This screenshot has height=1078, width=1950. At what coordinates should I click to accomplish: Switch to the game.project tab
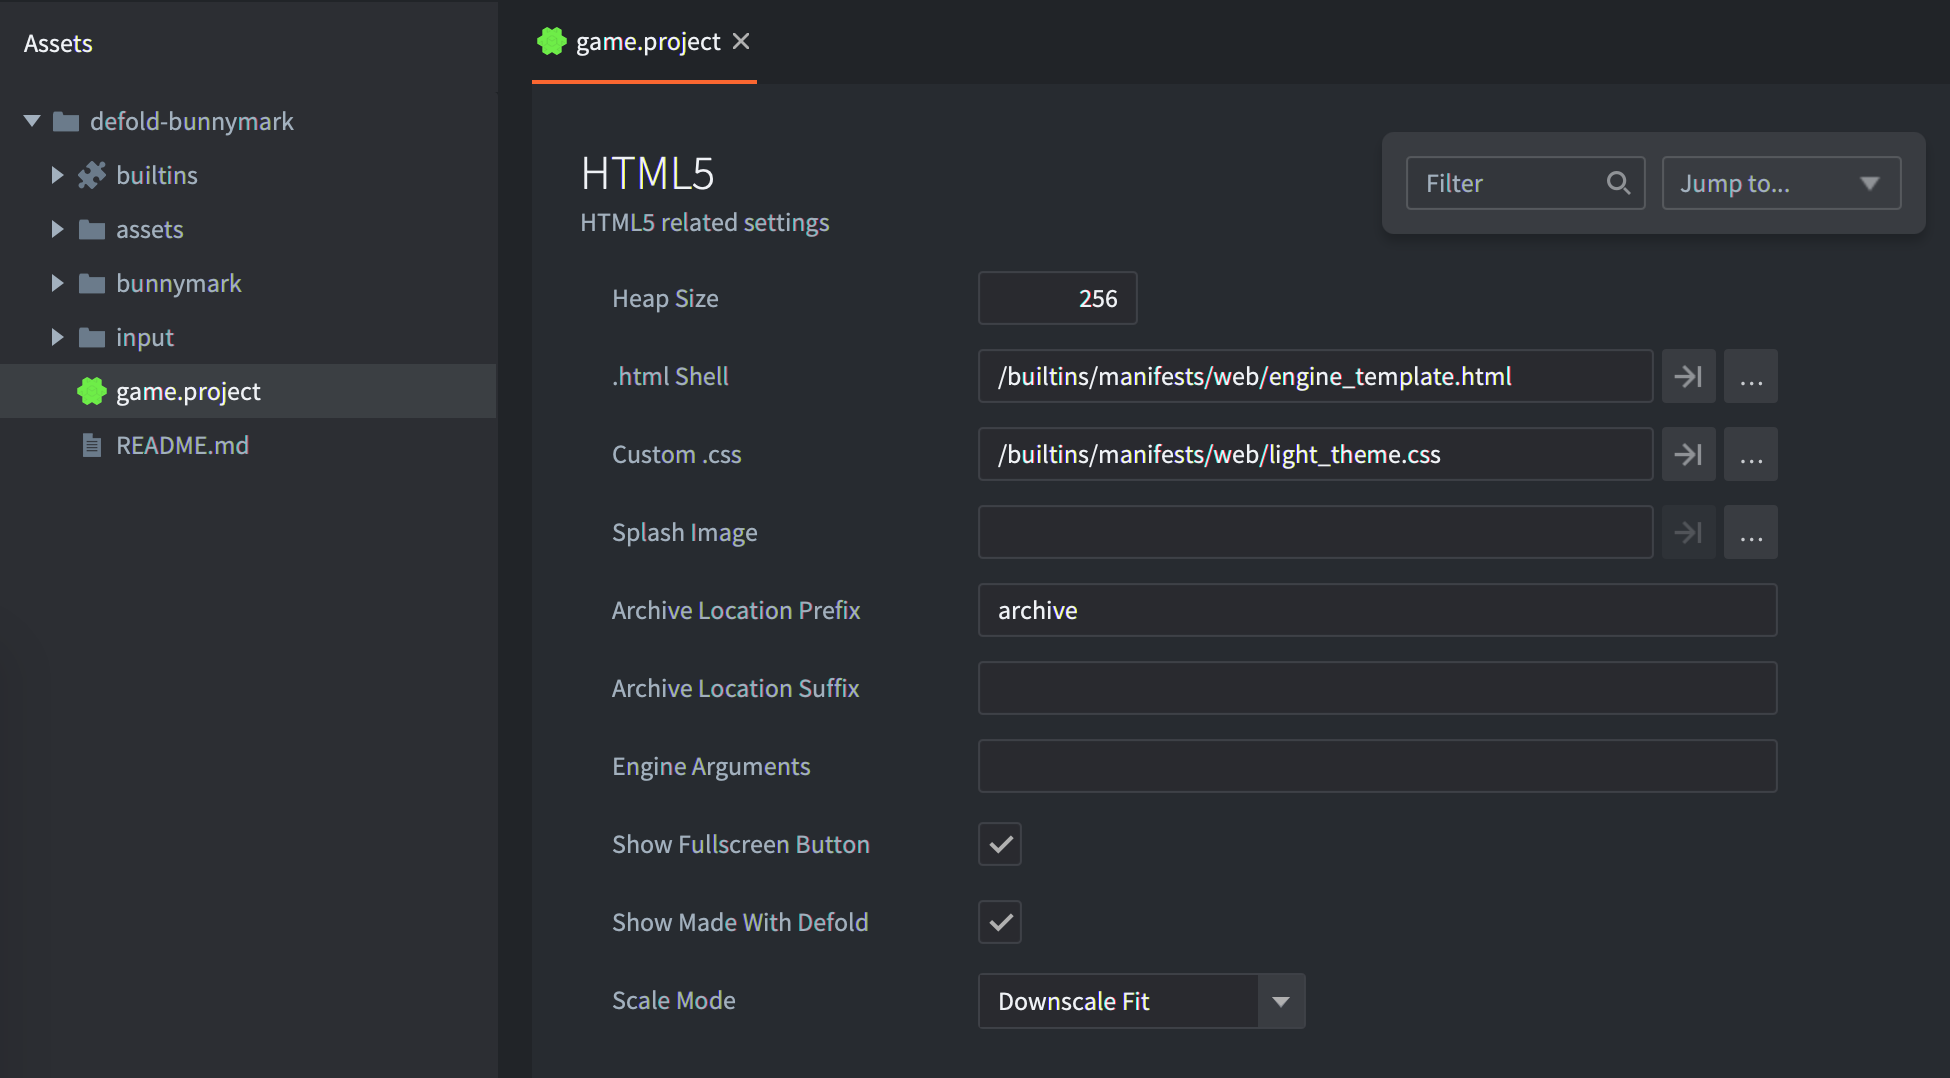pos(645,41)
